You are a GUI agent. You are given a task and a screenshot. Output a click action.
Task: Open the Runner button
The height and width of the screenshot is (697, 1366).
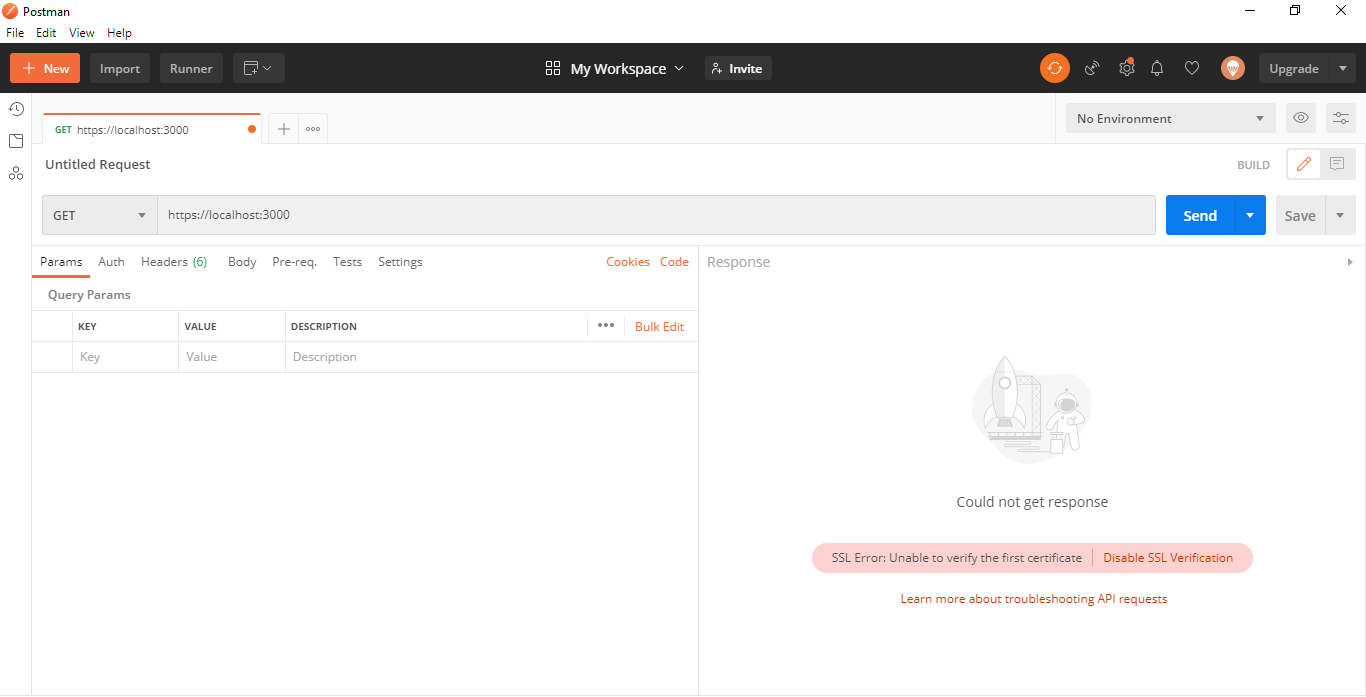[x=191, y=68]
